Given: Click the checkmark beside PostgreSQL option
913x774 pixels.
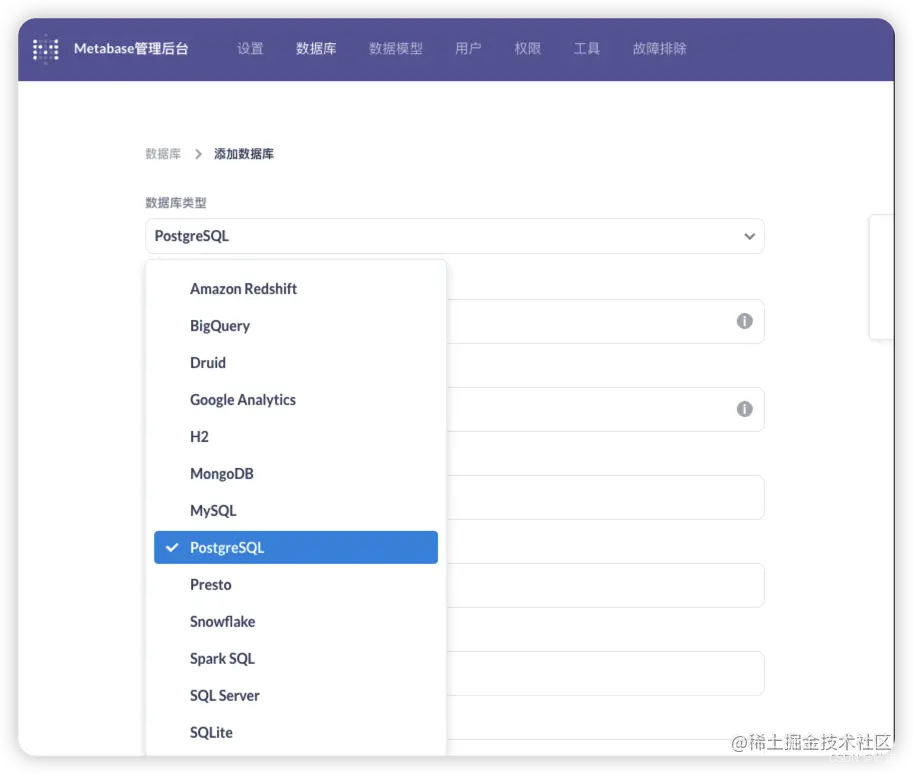Looking at the screenshot, I should pos(172,547).
